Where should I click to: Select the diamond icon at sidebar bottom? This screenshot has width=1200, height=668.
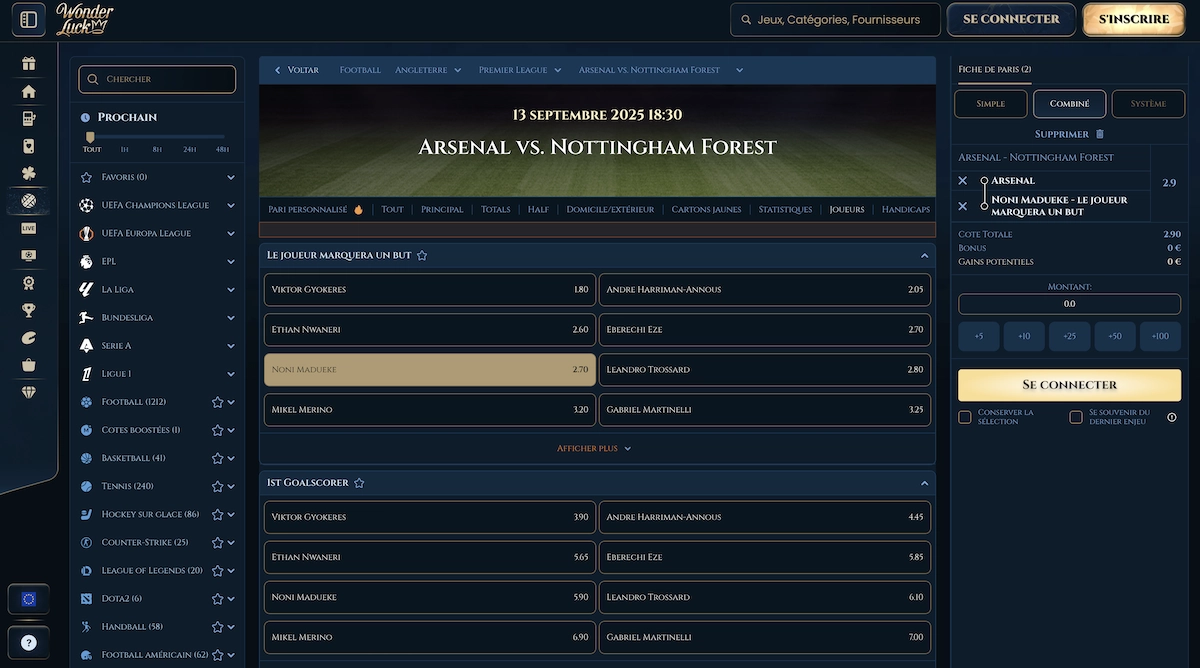pos(28,391)
